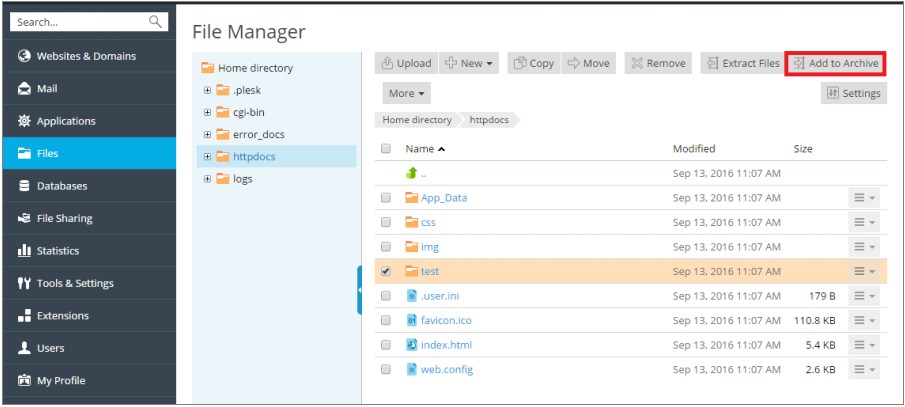Toggle the select-all checkbox in header
The width and height of the screenshot is (905, 407).
tap(386, 148)
